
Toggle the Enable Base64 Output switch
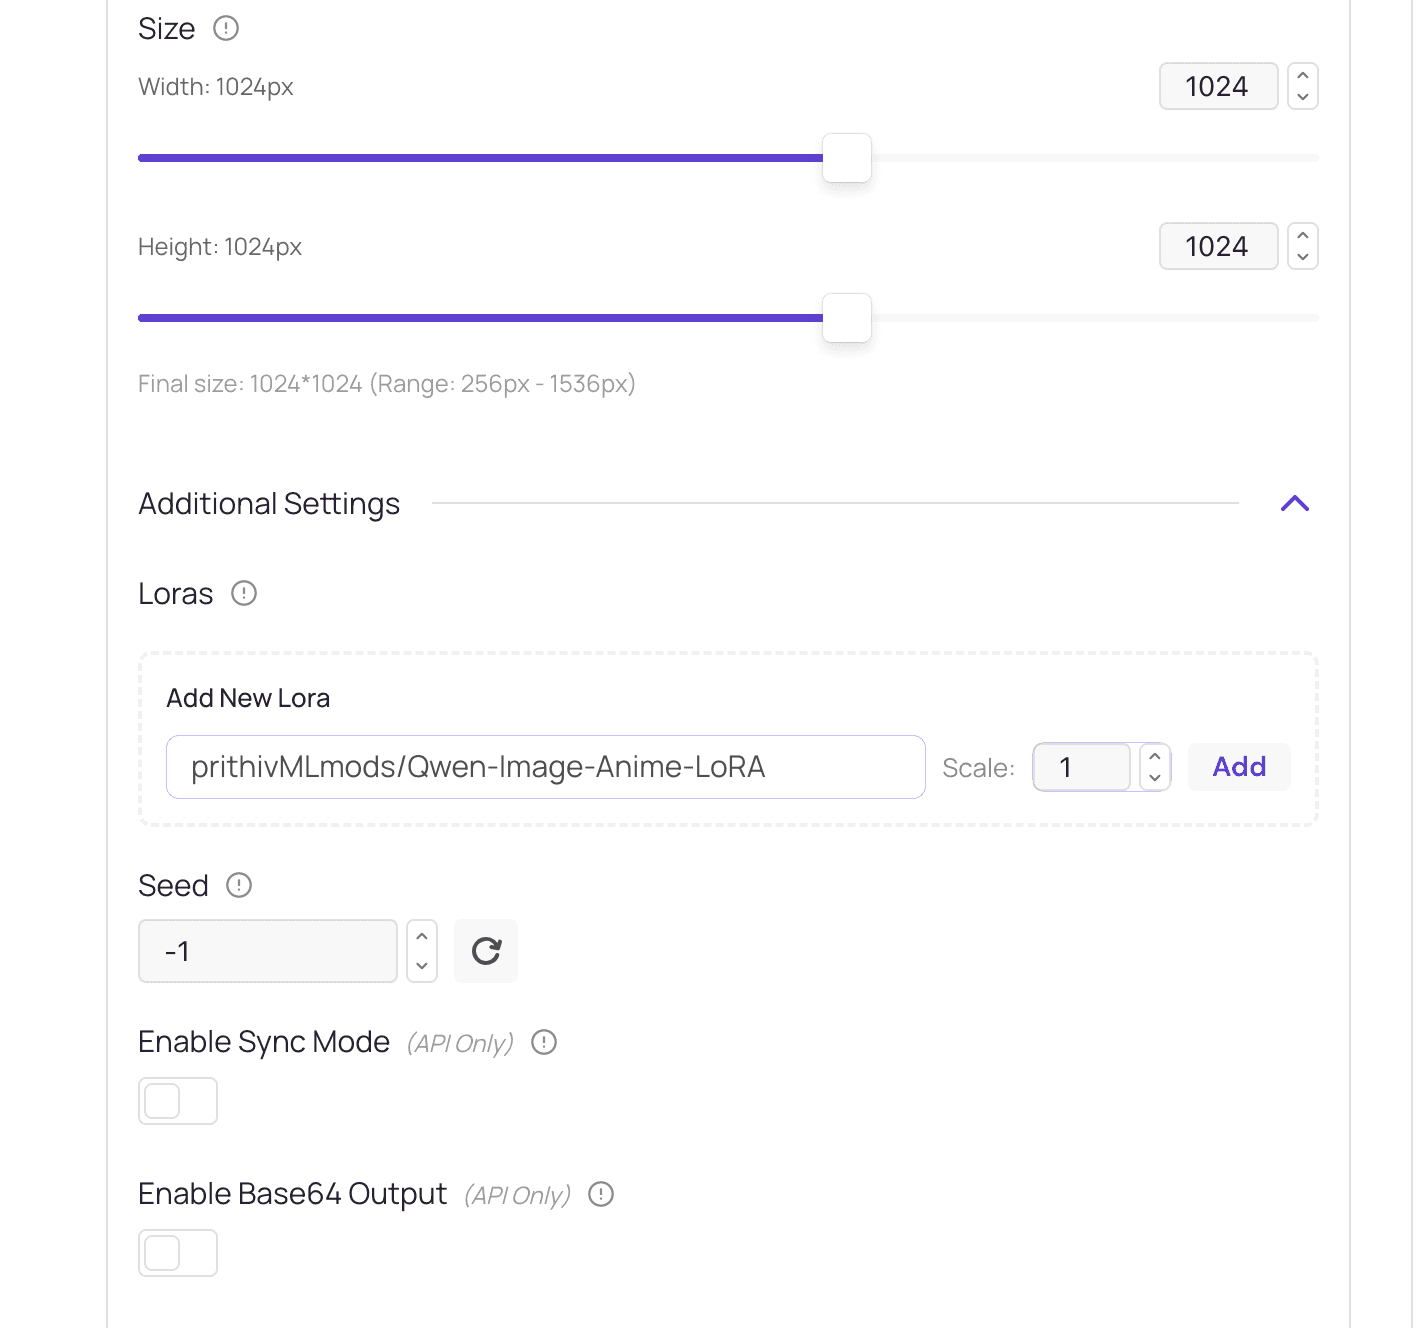[178, 1253]
